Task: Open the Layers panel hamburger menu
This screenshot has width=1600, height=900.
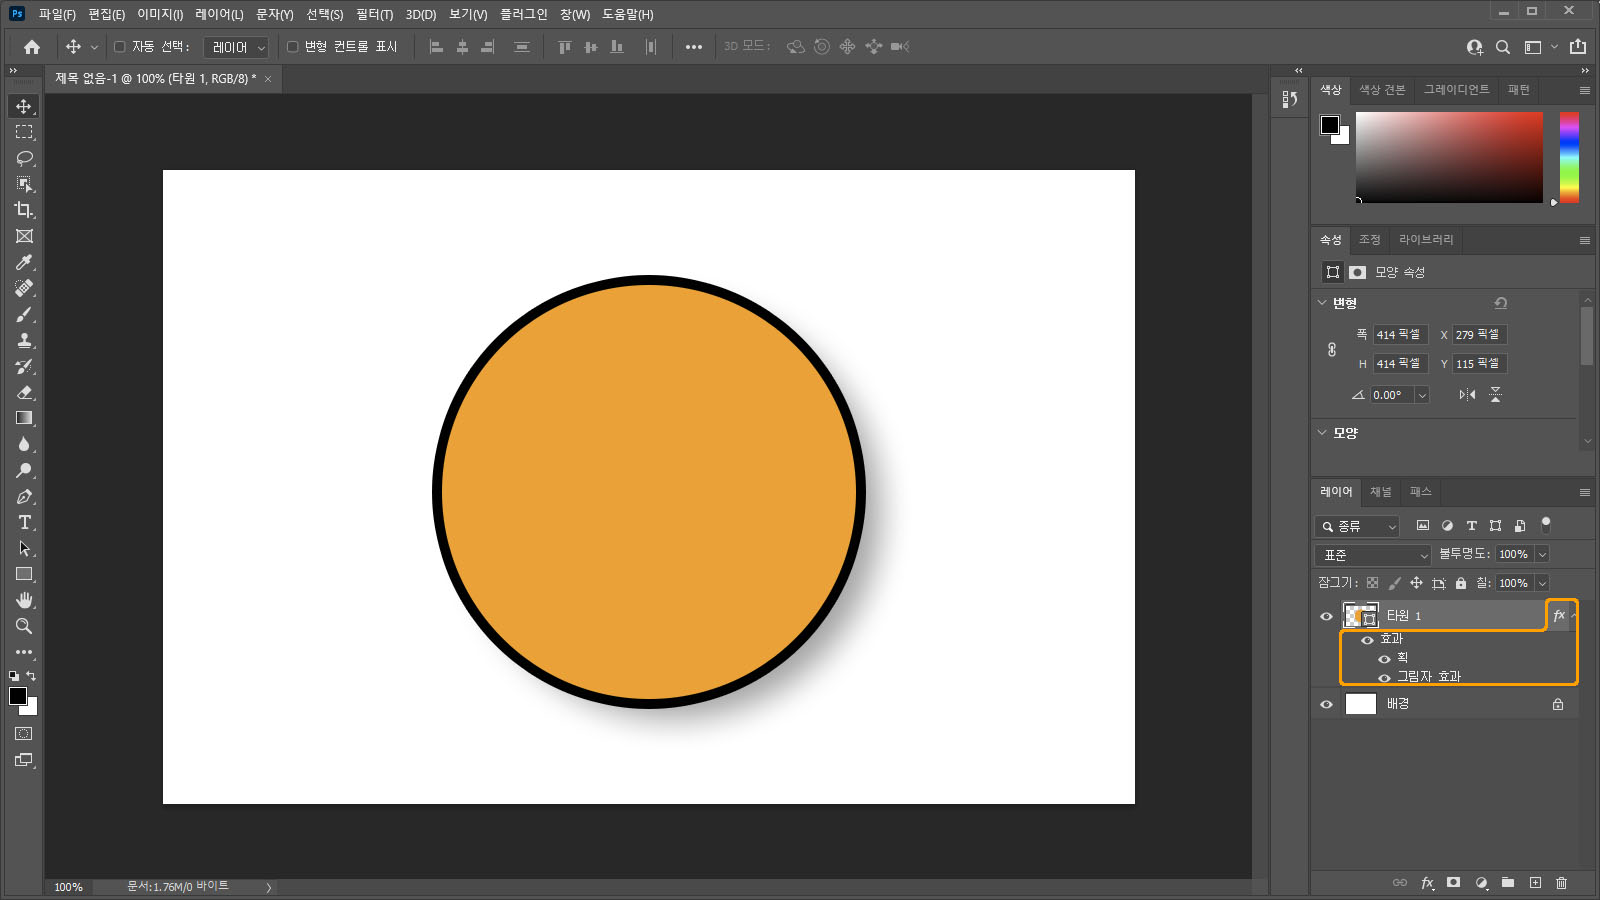Action: 1584,492
